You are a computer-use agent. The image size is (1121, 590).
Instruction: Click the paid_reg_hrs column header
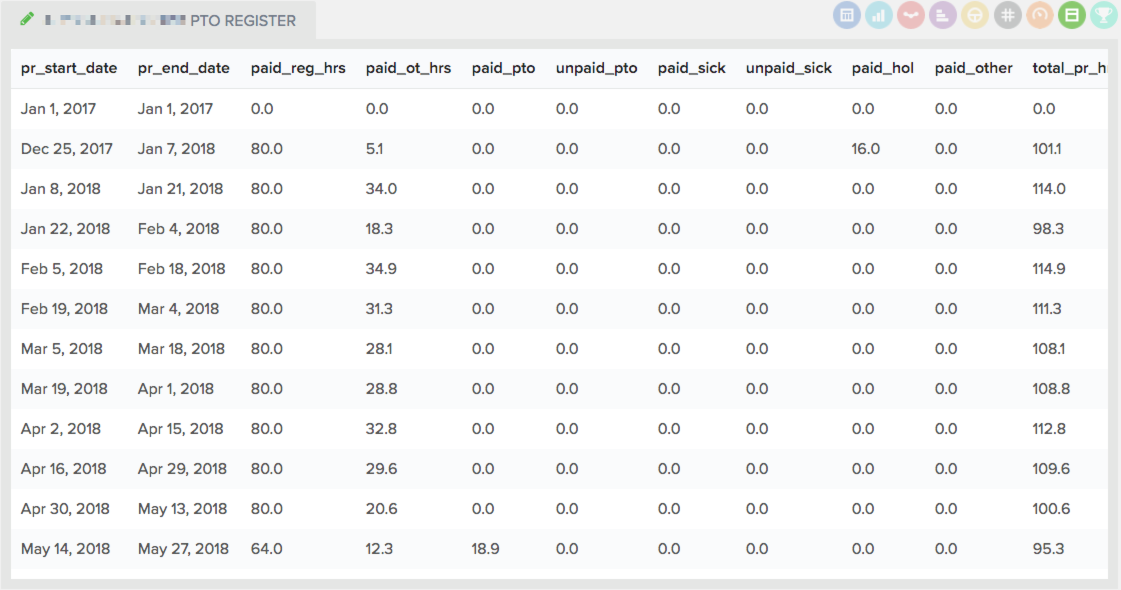click(298, 69)
